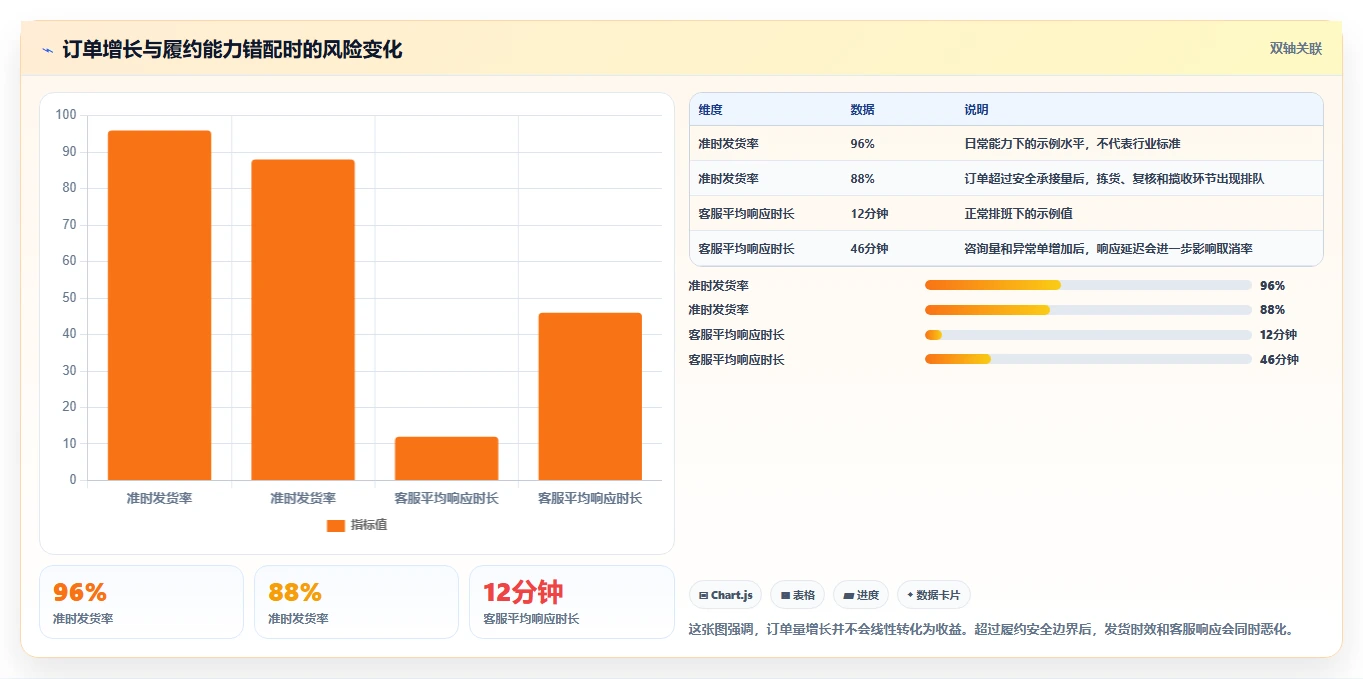Click the lightning icon beside the title
Image resolution: width=1363 pixels, height=679 pixels.
[47, 49]
